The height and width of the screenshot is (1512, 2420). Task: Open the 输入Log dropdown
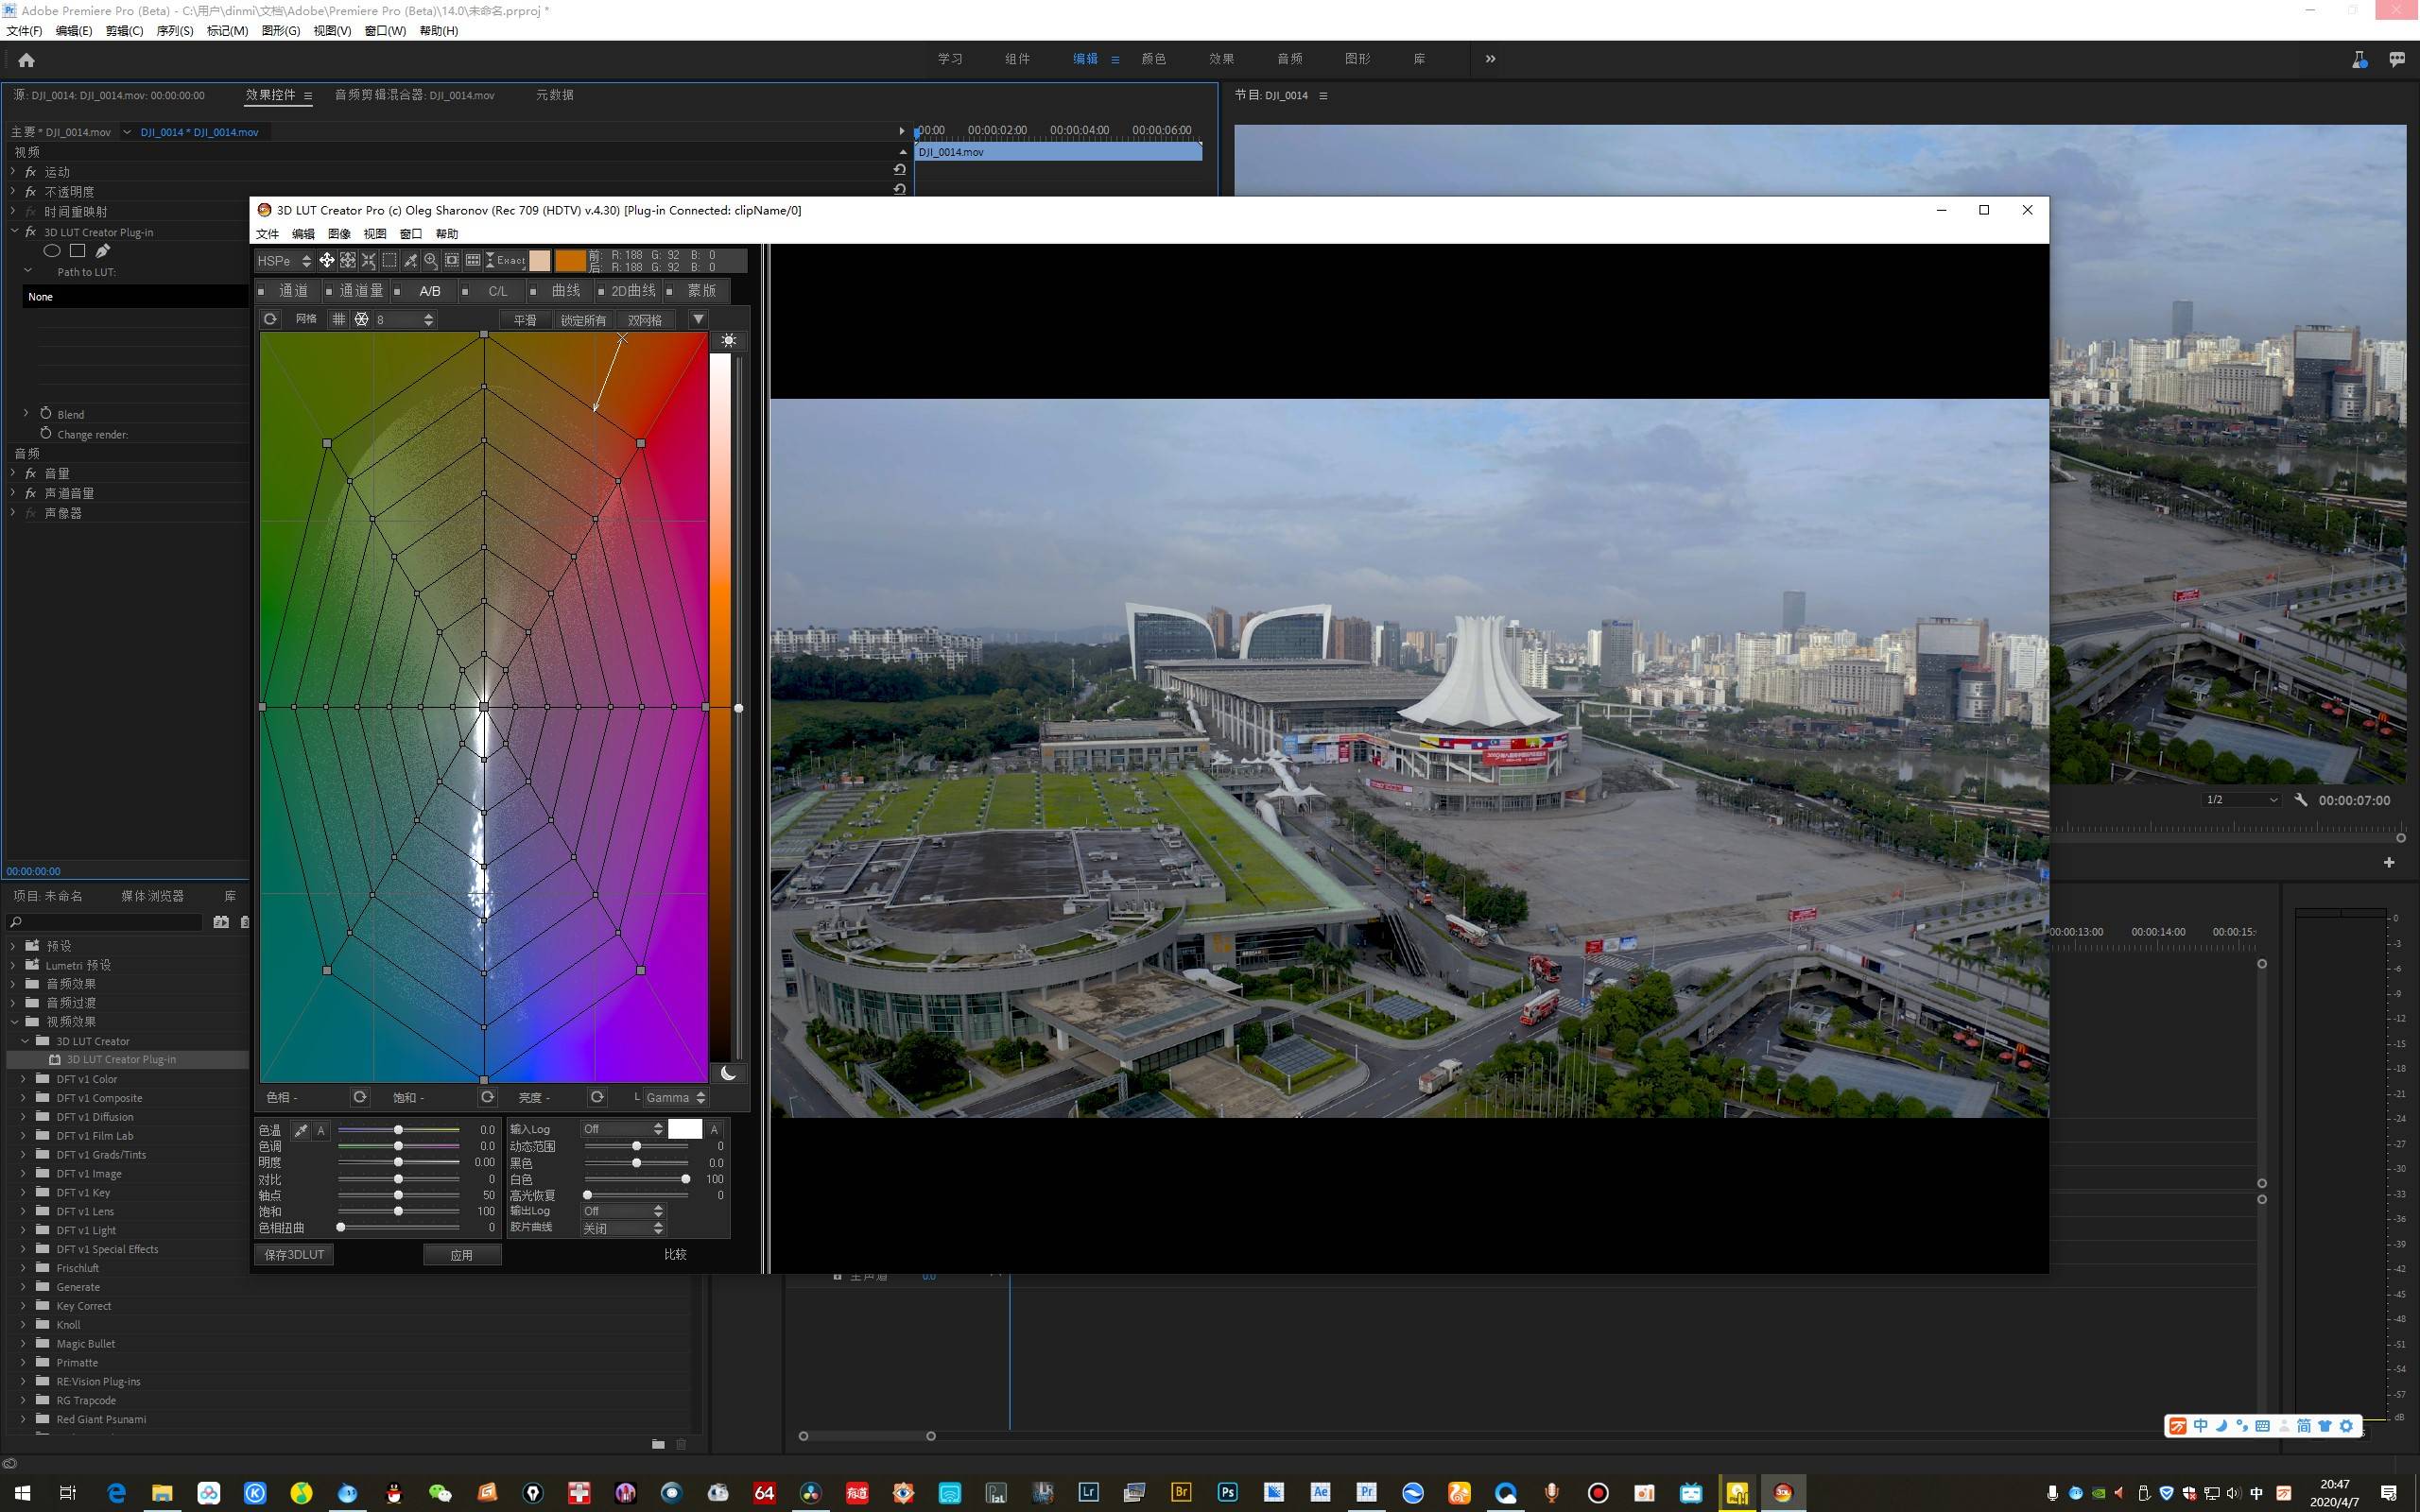(623, 1129)
